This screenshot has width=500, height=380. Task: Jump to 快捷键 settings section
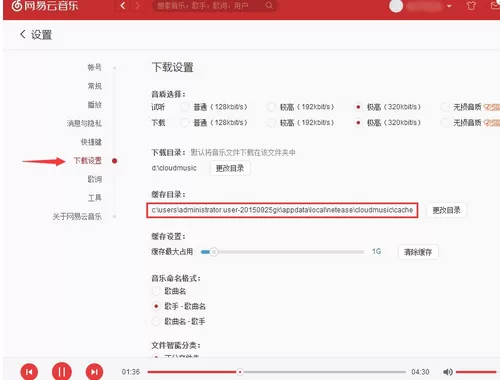pyautogui.click(x=91, y=142)
